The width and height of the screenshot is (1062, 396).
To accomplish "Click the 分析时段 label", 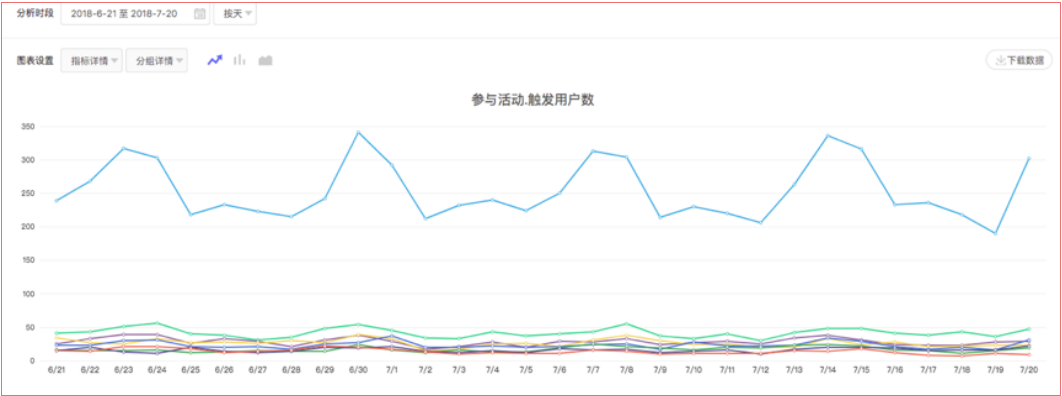I will tap(35, 14).
